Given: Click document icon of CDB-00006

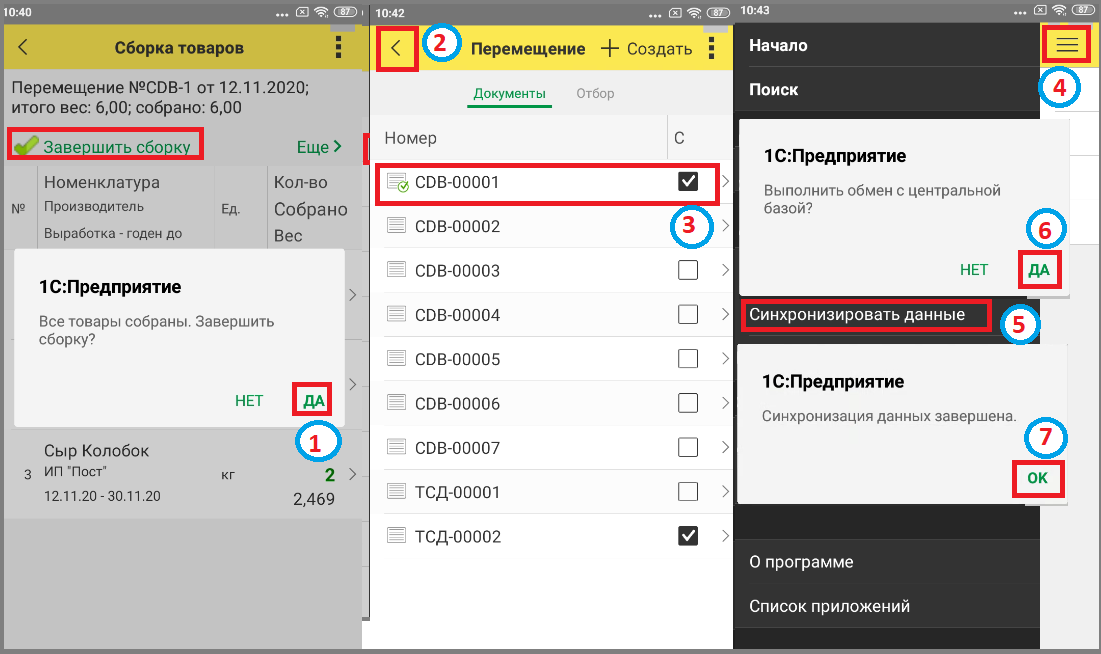Looking at the screenshot, I should point(397,402).
